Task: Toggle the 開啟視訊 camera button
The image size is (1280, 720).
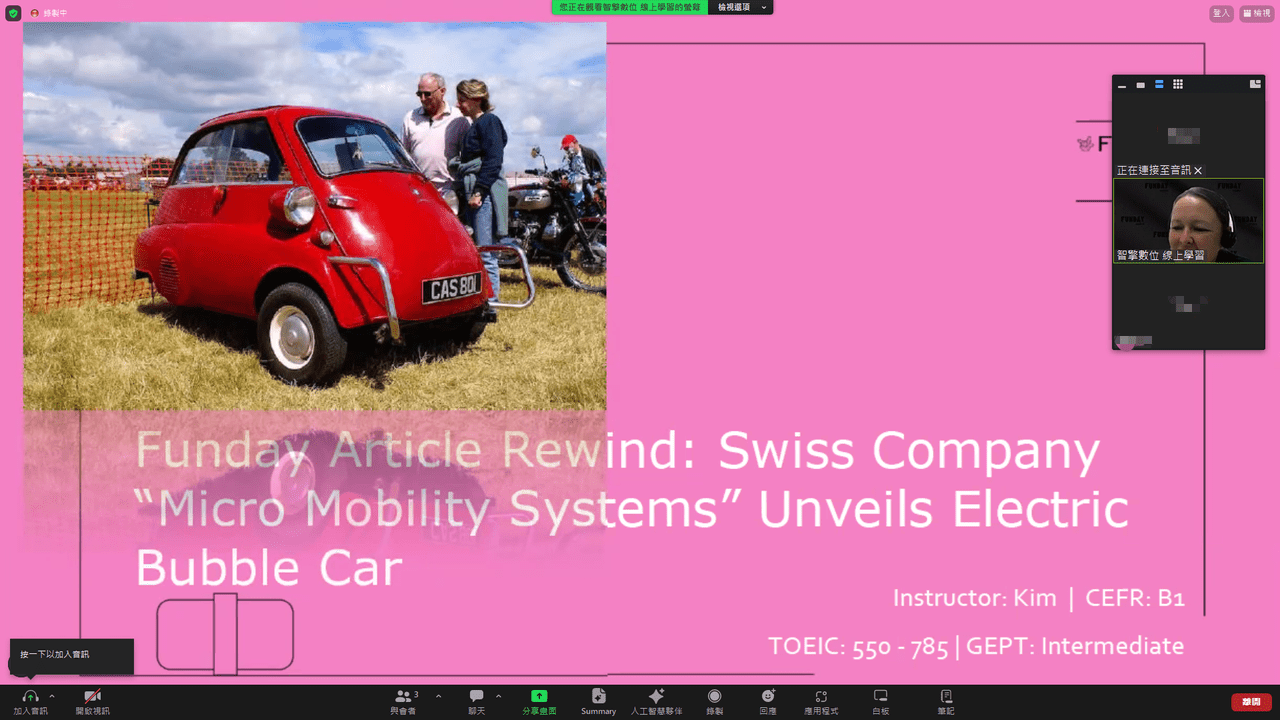Action: (92, 696)
